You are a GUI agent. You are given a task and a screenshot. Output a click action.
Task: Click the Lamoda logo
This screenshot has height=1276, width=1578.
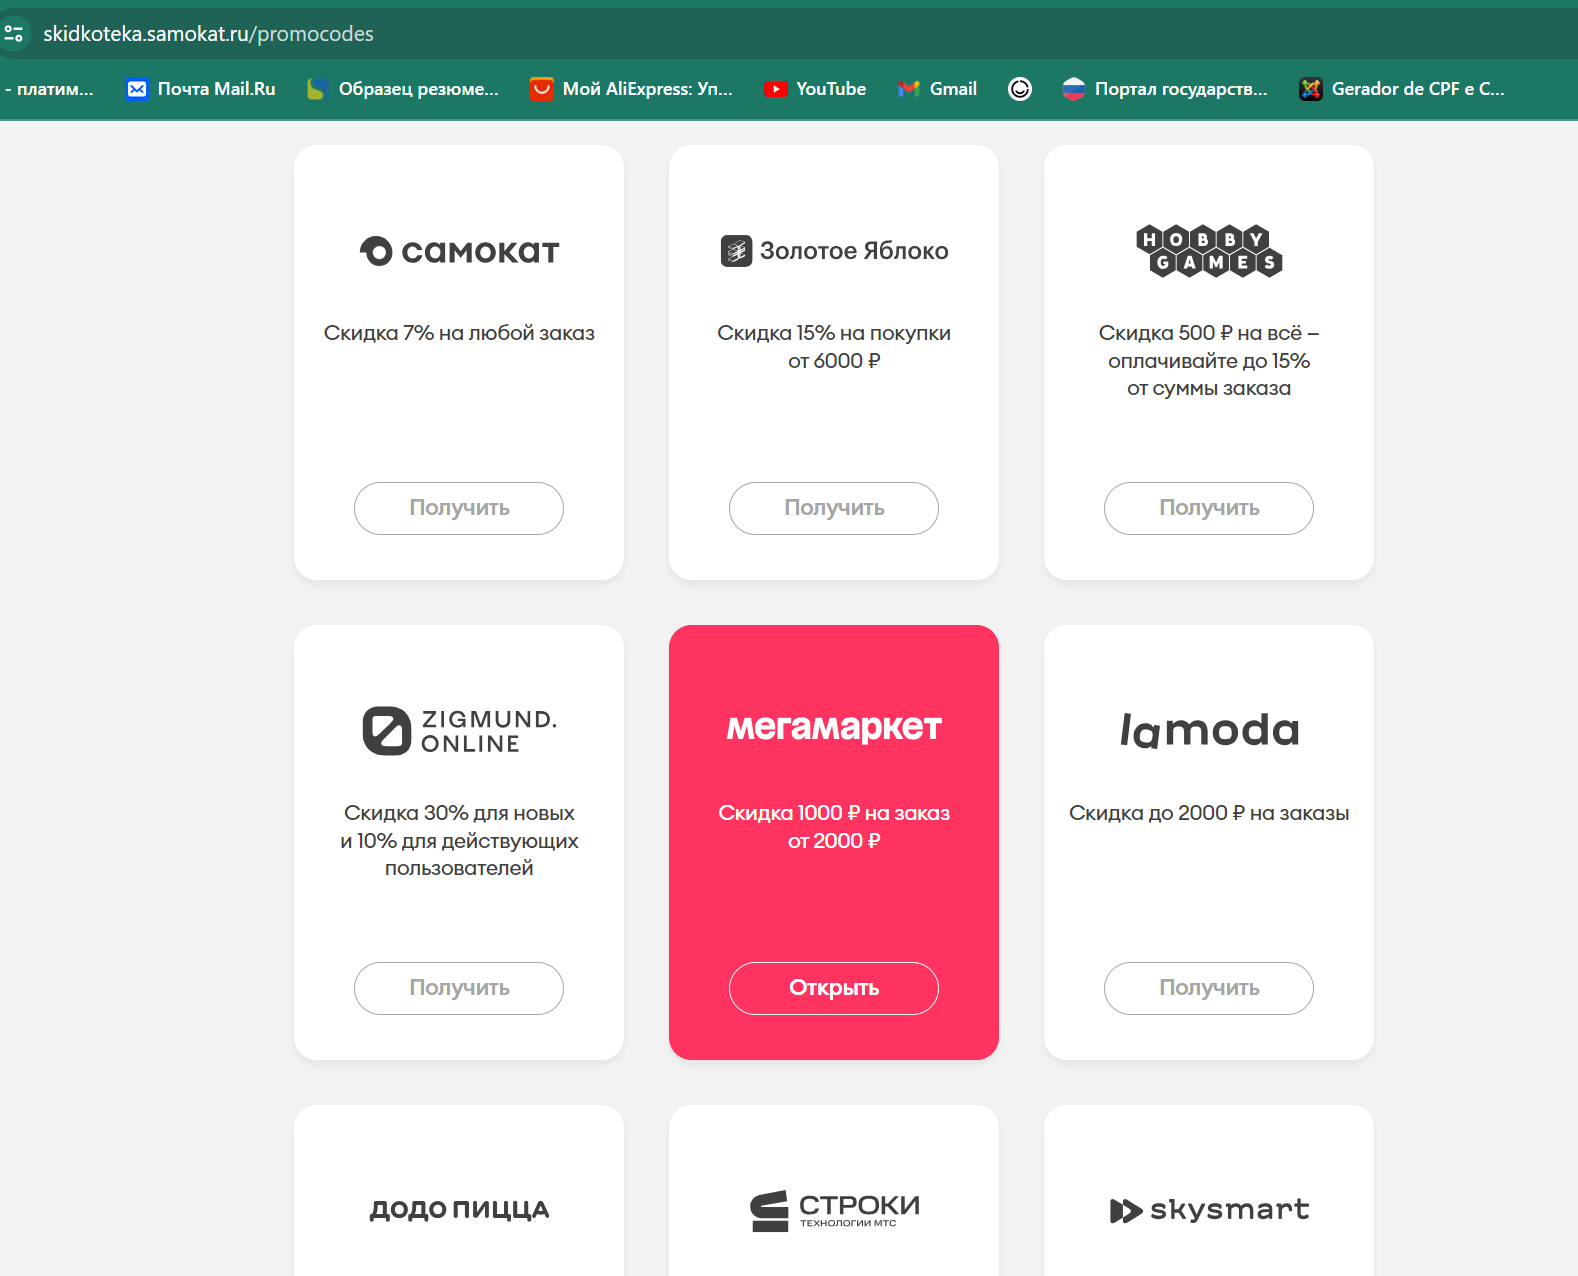1209,730
